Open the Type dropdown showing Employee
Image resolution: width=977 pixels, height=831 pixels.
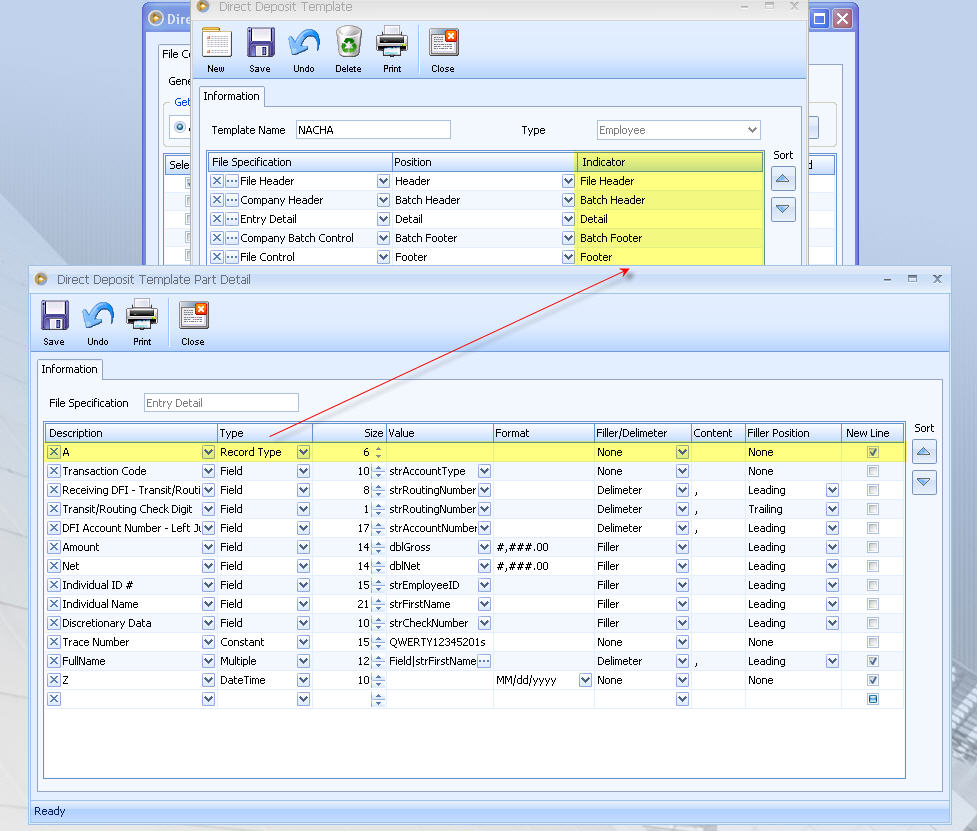click(x=752, y=130)
